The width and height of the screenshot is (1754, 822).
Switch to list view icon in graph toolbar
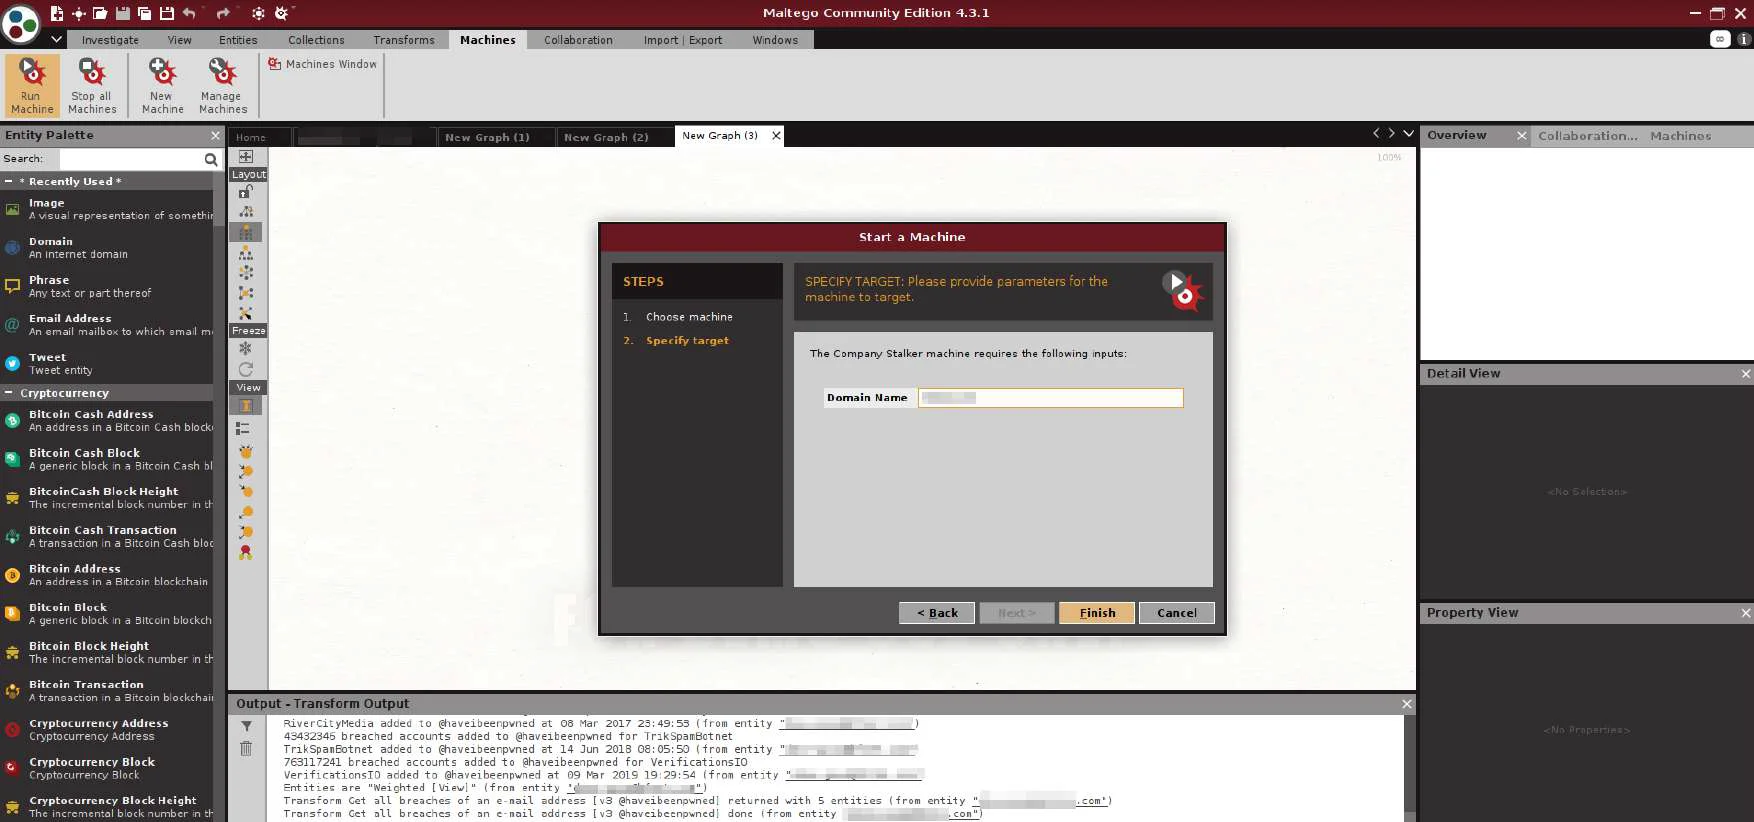(x=243, y=428)
